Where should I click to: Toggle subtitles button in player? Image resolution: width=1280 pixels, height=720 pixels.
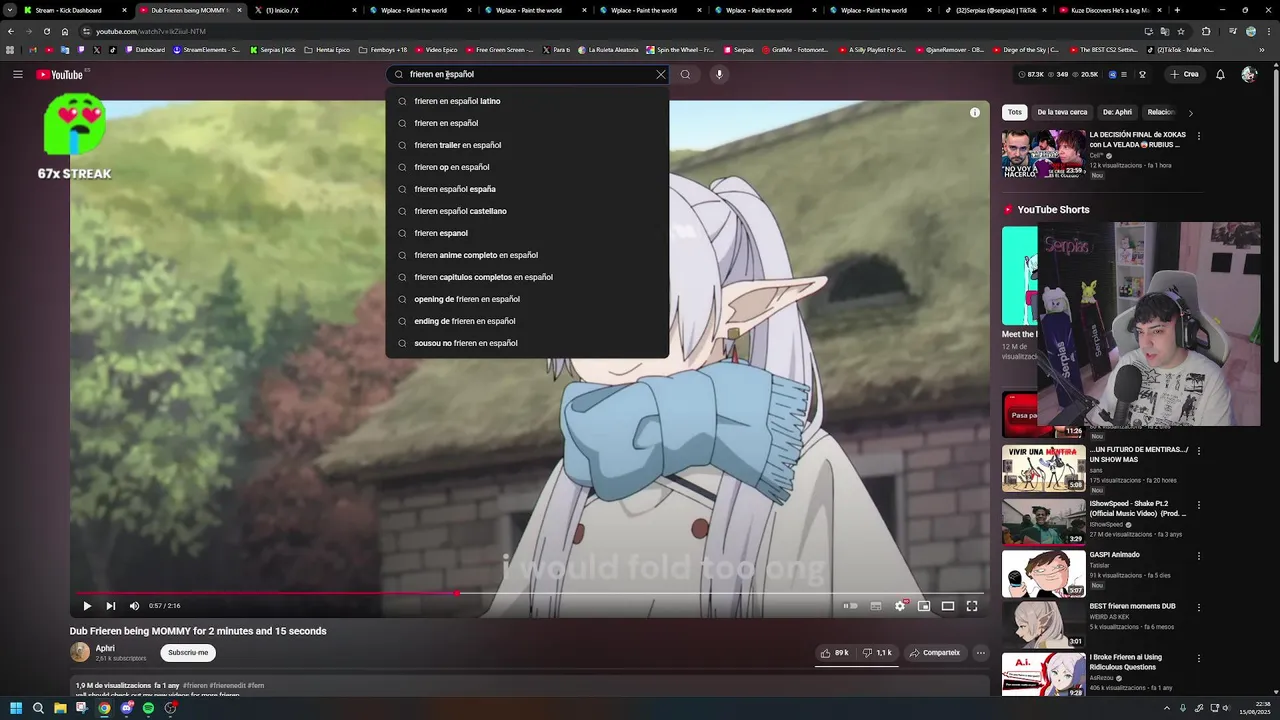(876, 606)
